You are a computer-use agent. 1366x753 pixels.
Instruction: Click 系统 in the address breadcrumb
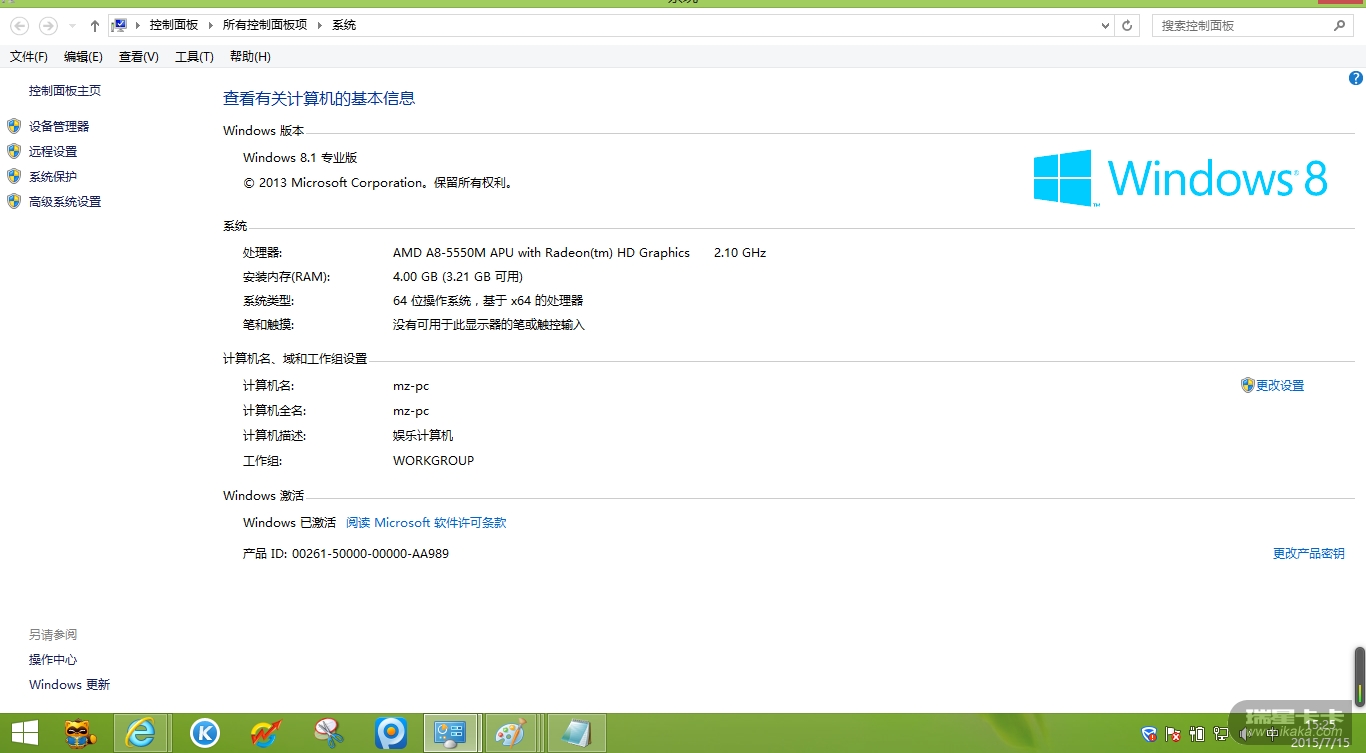click(344, 25)
